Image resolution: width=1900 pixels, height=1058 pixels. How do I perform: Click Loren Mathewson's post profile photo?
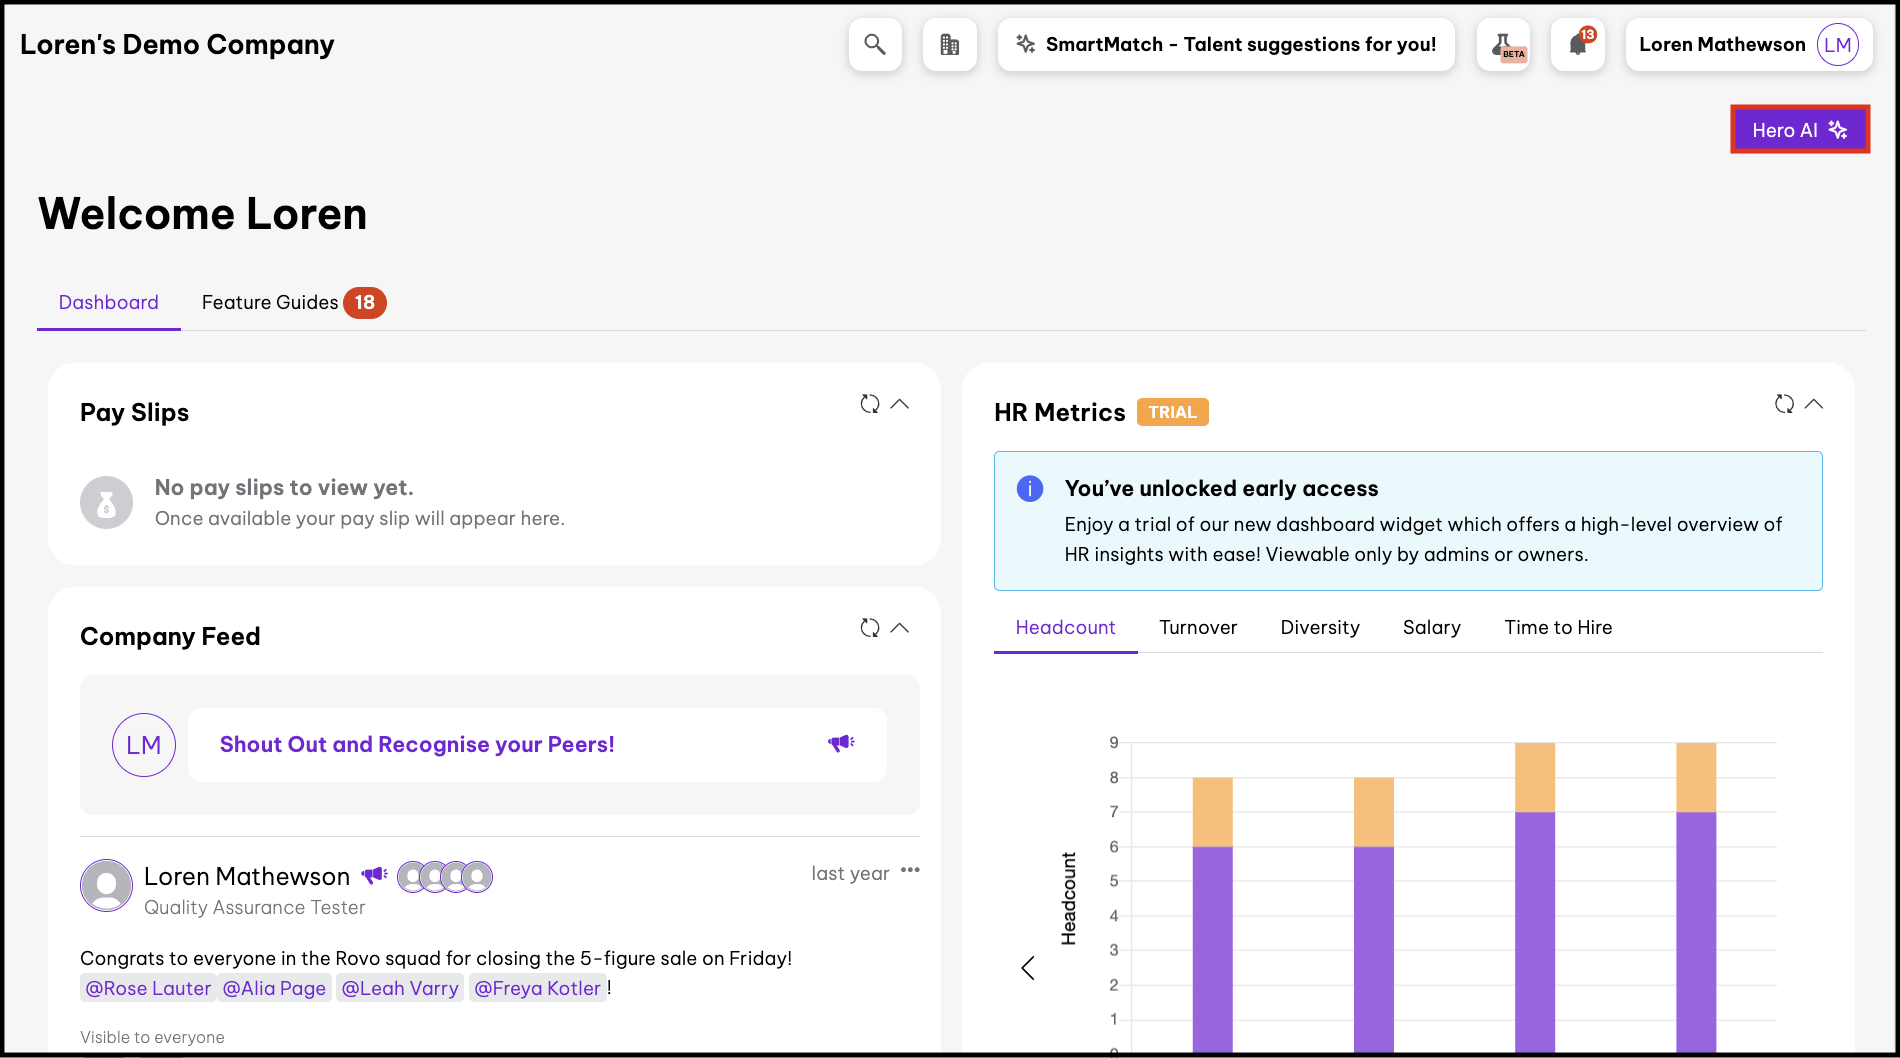tap(106, 885)
